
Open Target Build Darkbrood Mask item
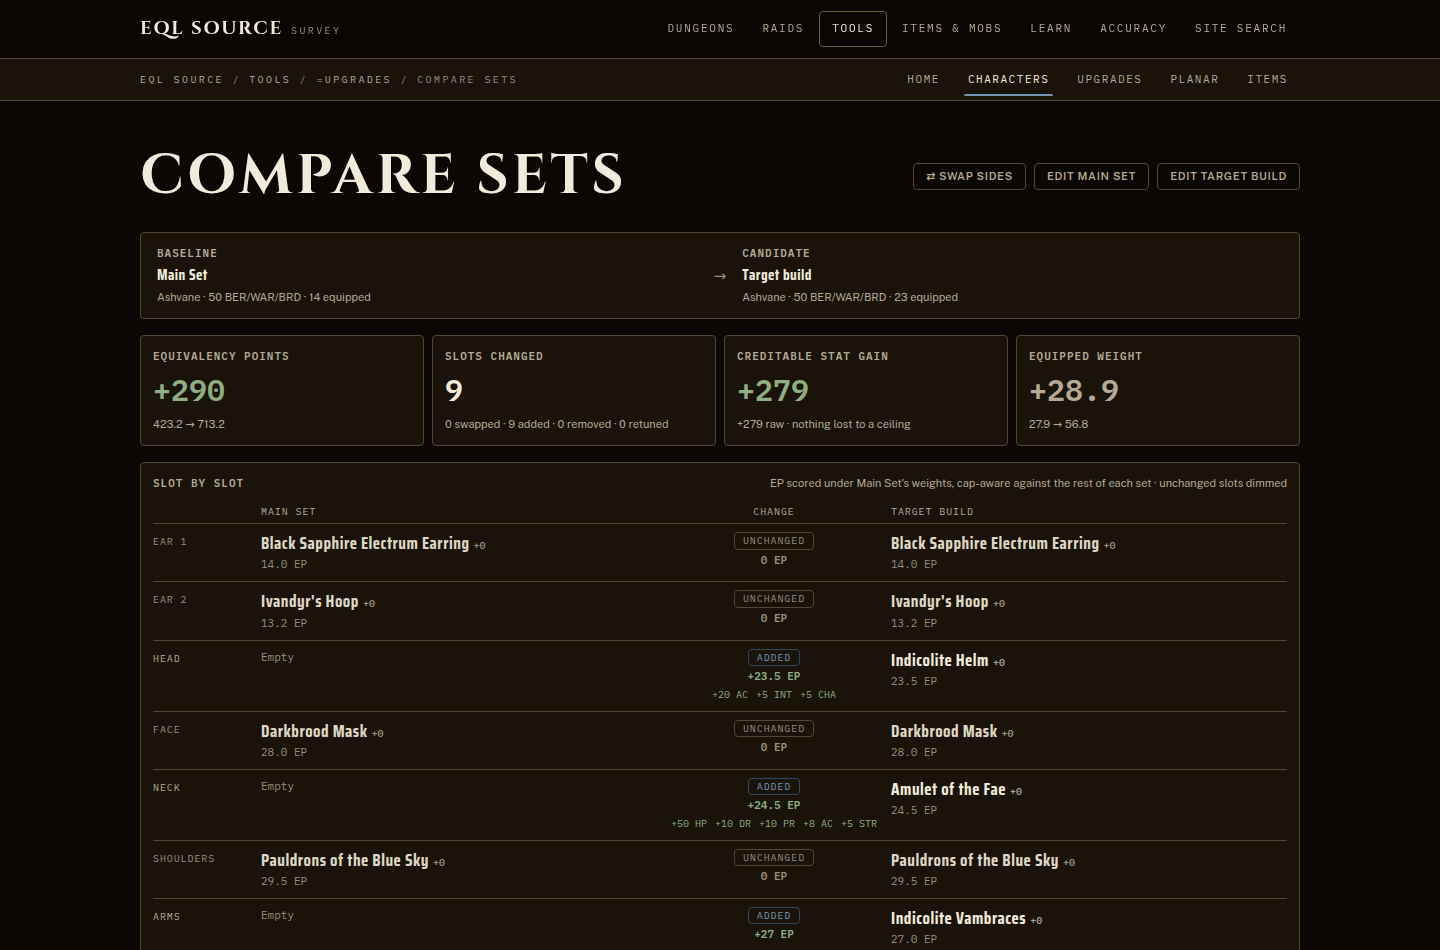[944, 731]
